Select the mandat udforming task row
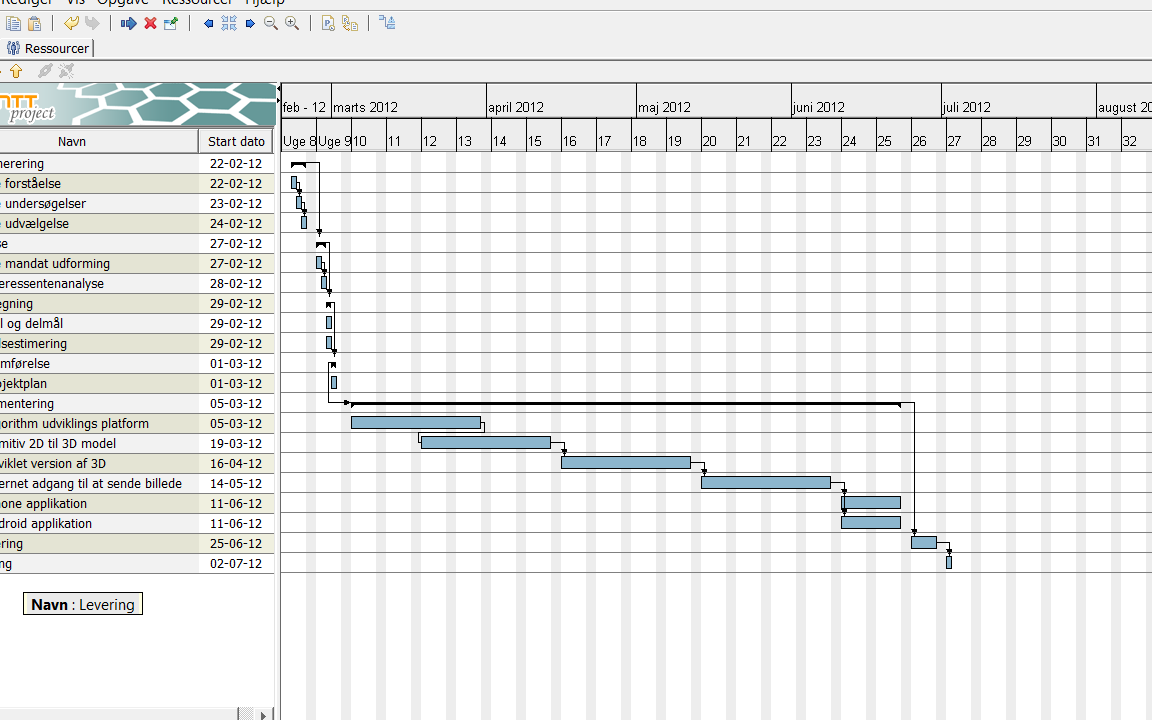Image resolution: width=1152 pixels, height=720 pixels. (137, 264)
